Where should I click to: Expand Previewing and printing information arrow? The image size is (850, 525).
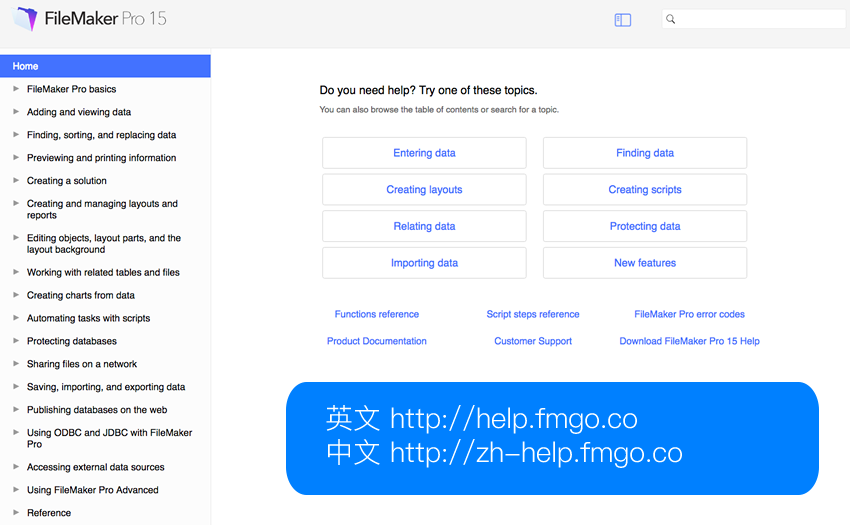click(x=16, y=157)
